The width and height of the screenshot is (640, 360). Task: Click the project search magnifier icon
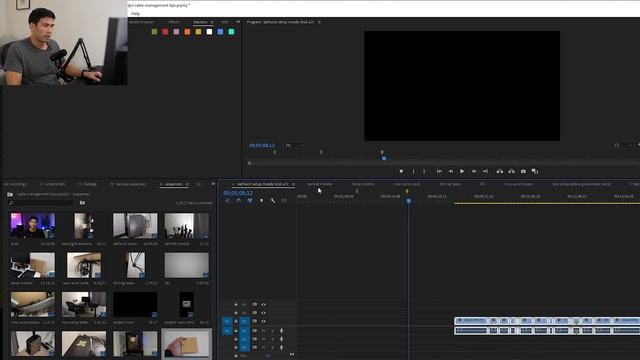click(x=11, y=203)
